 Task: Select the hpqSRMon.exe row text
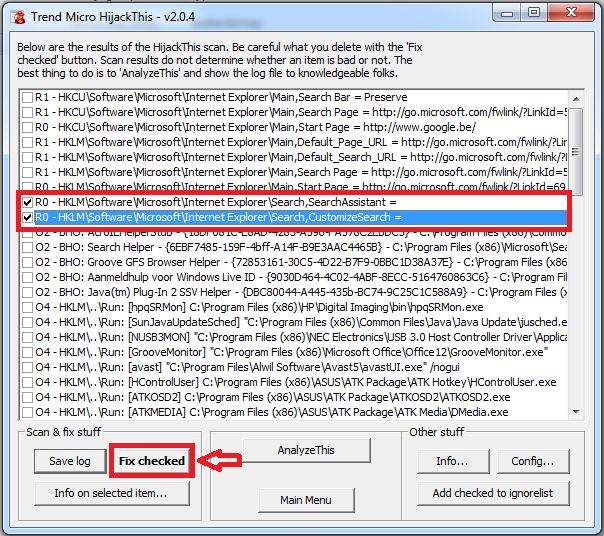click(x=259, y=307)
